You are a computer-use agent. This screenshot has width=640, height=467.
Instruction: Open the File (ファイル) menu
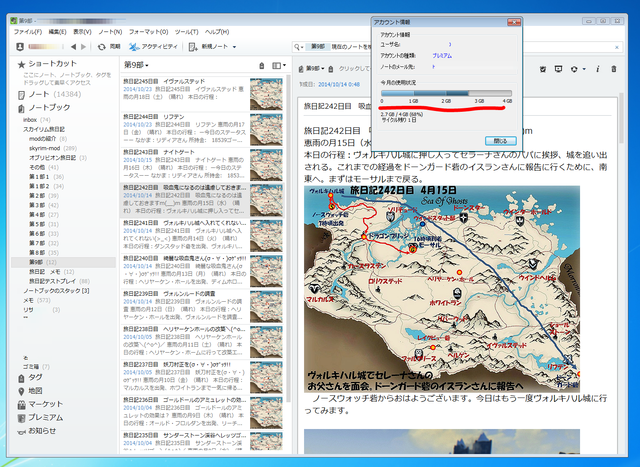pos(28,31)
